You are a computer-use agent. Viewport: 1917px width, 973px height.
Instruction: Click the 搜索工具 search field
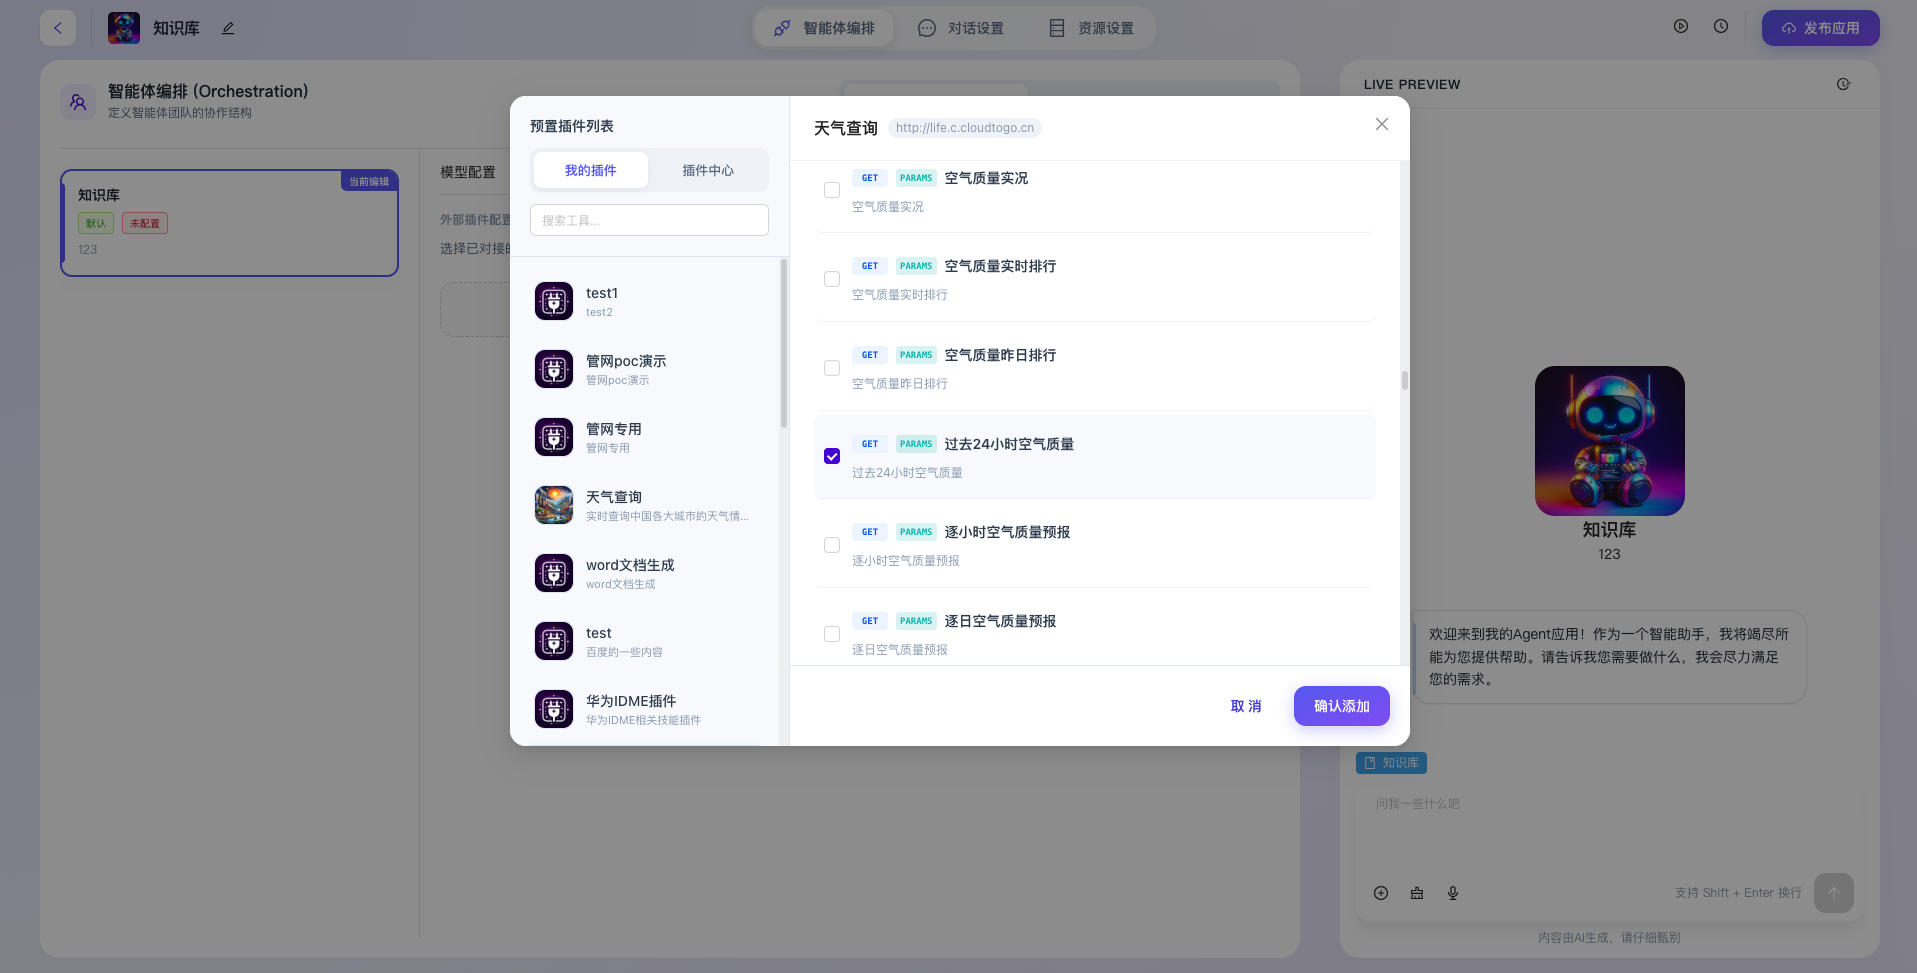pos(649,220)
